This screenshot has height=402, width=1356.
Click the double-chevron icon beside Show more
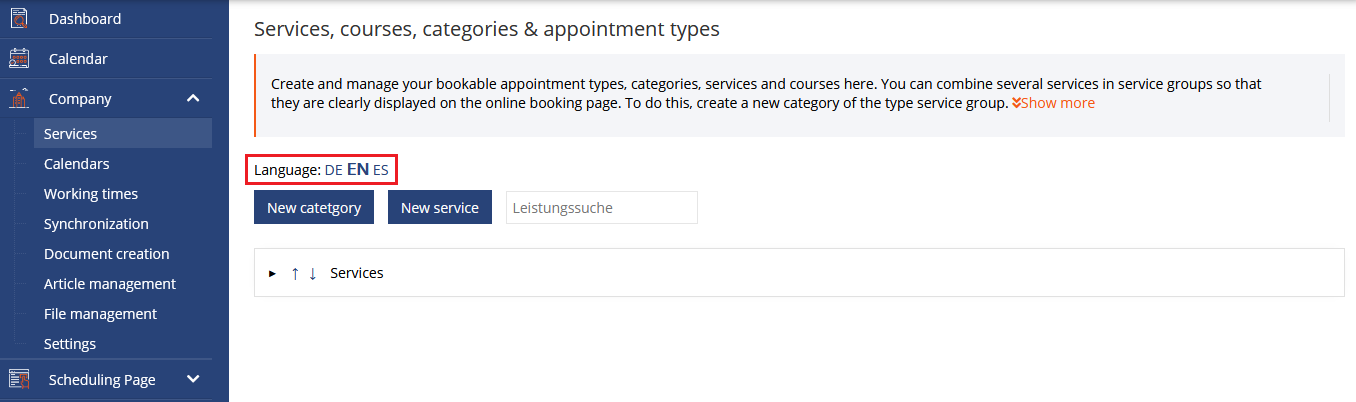[1016, 103]
